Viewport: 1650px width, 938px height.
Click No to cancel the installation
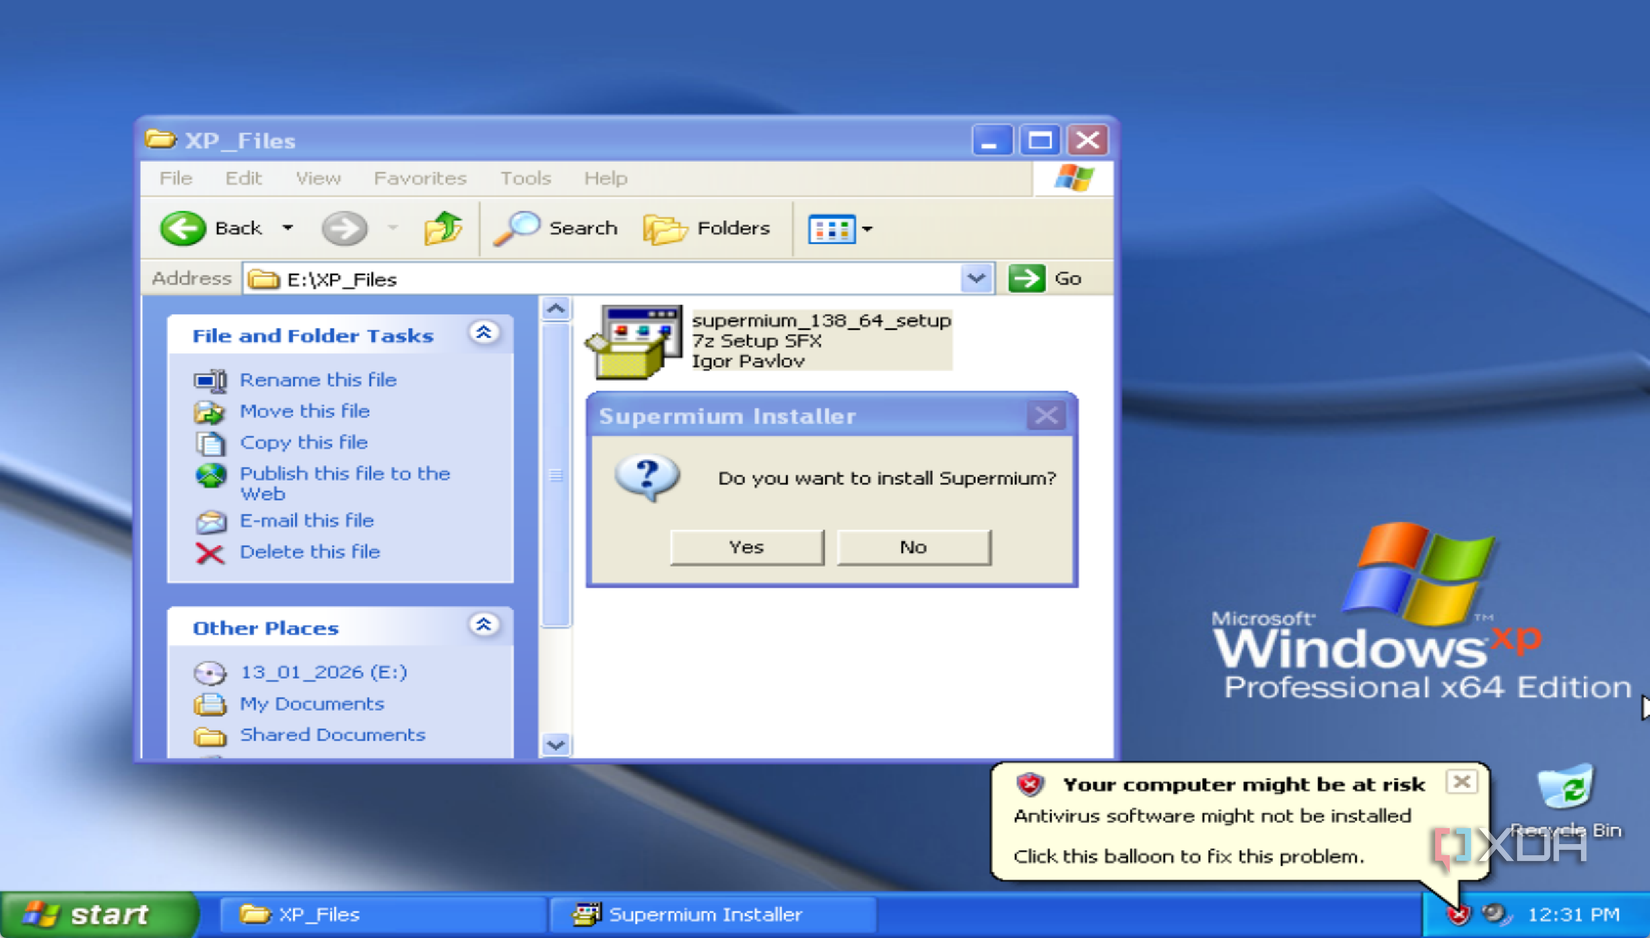[912, 547]
